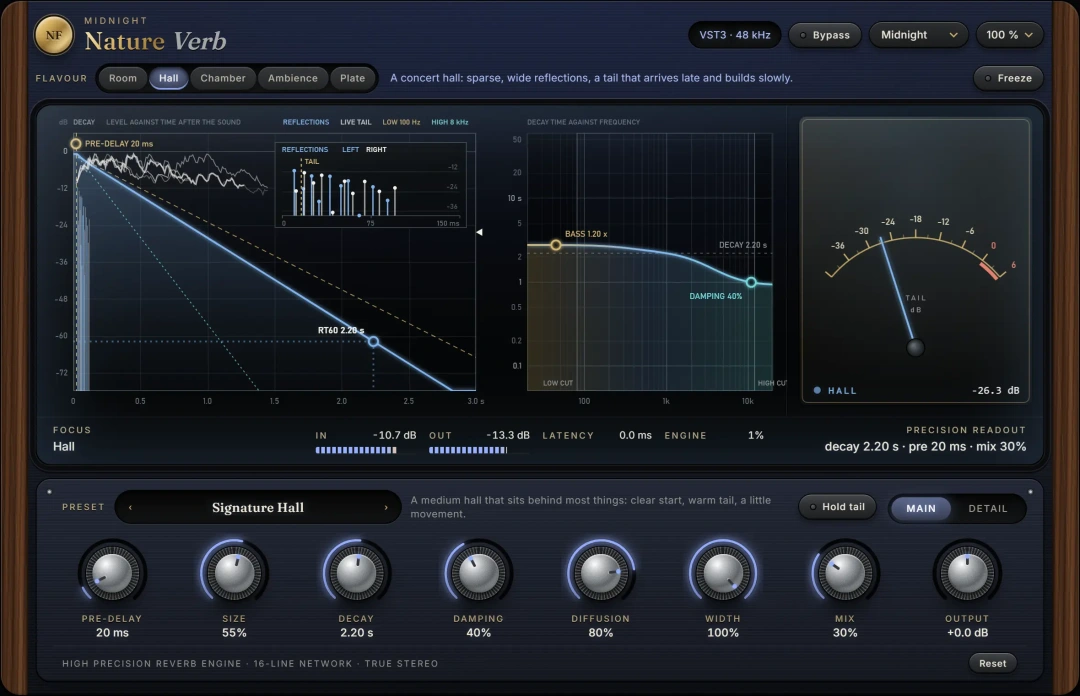
Task: Click the Reset button
Action: tap(993, 663)
